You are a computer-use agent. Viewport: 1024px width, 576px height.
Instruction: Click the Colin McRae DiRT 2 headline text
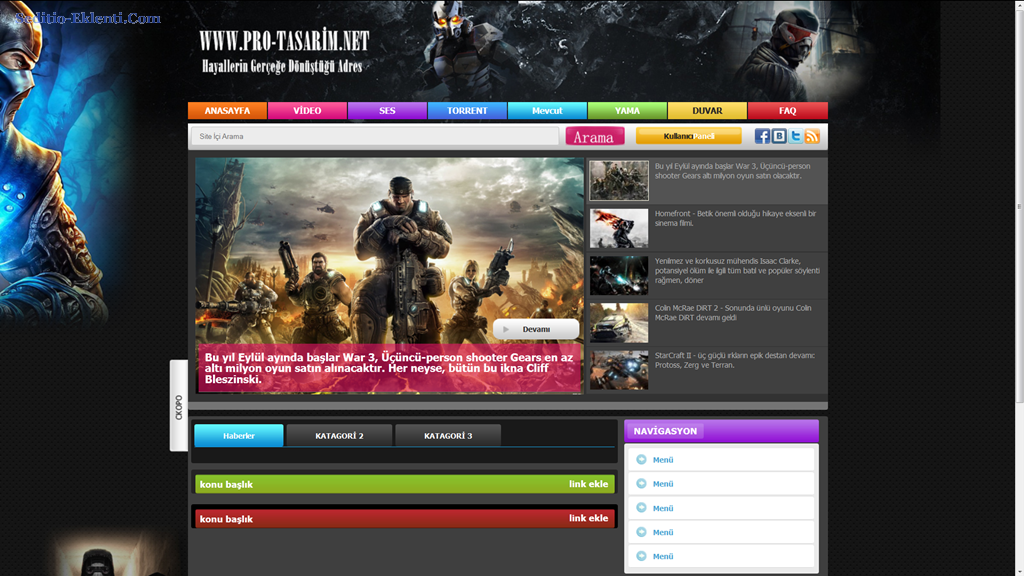tap(733, 313)
